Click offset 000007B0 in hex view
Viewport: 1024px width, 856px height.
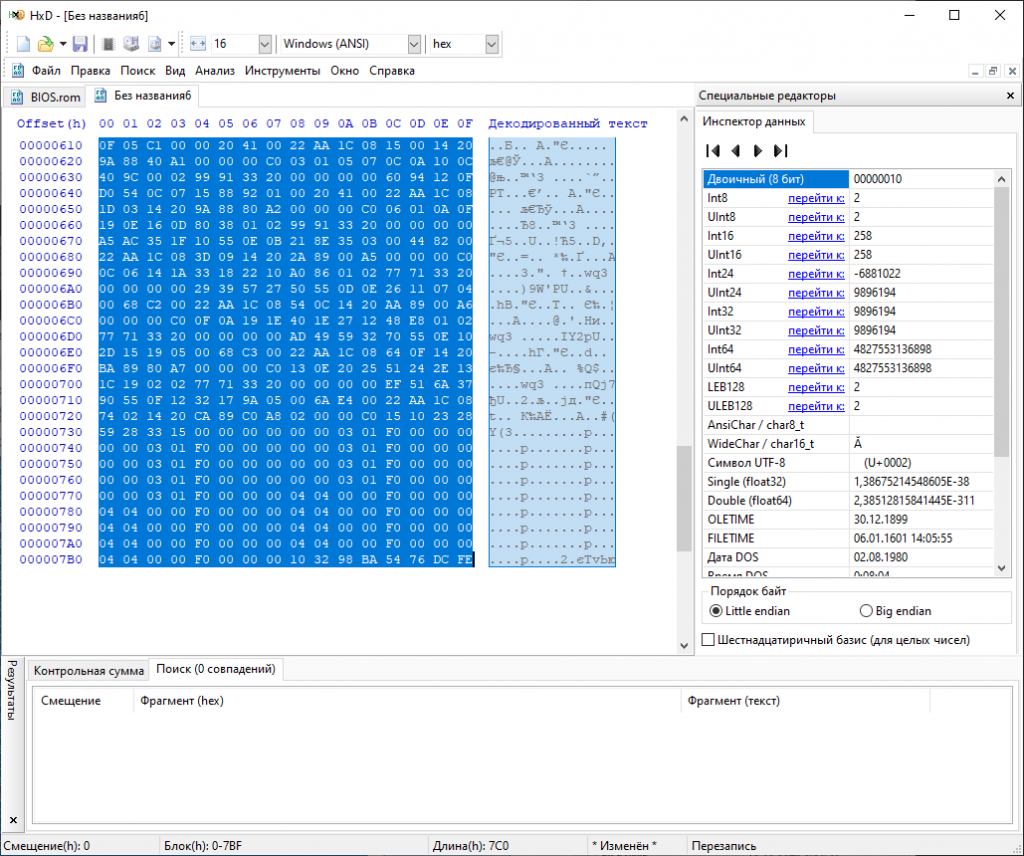pyautogui.click(x=51, y=560)
